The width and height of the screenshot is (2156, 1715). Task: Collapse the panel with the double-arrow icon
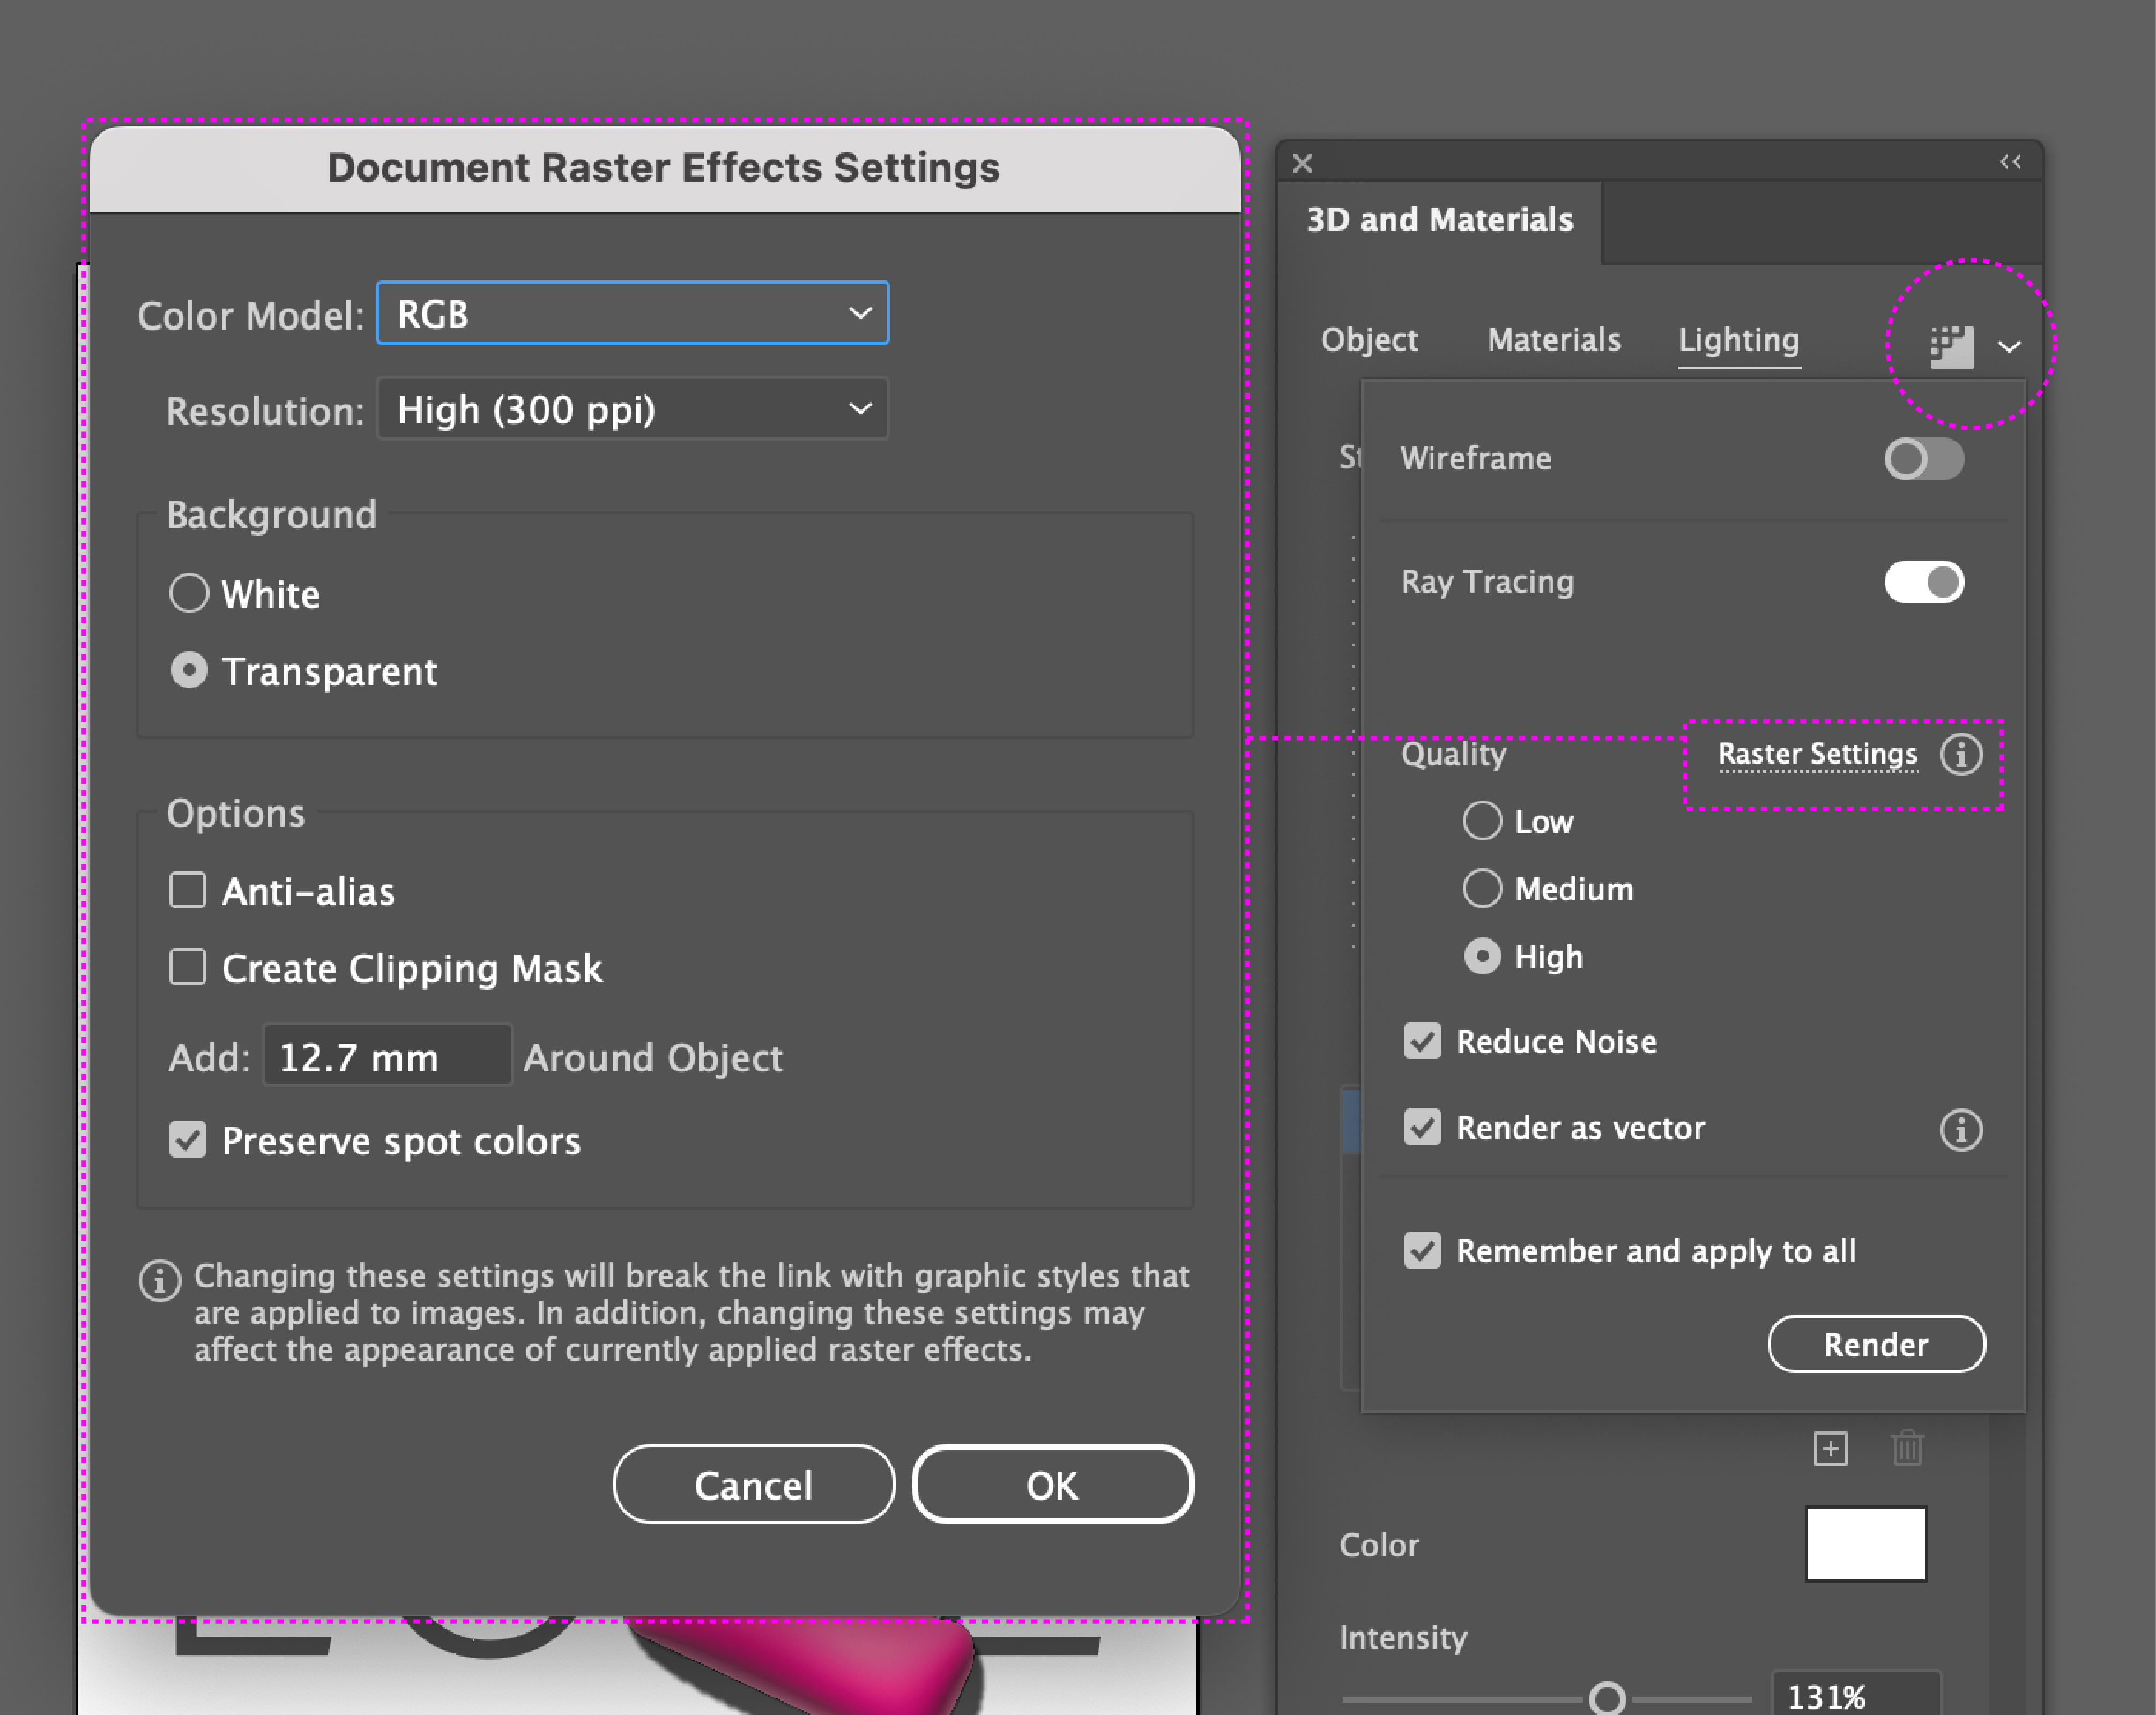pyautogui.click(x=2010, y=162)
